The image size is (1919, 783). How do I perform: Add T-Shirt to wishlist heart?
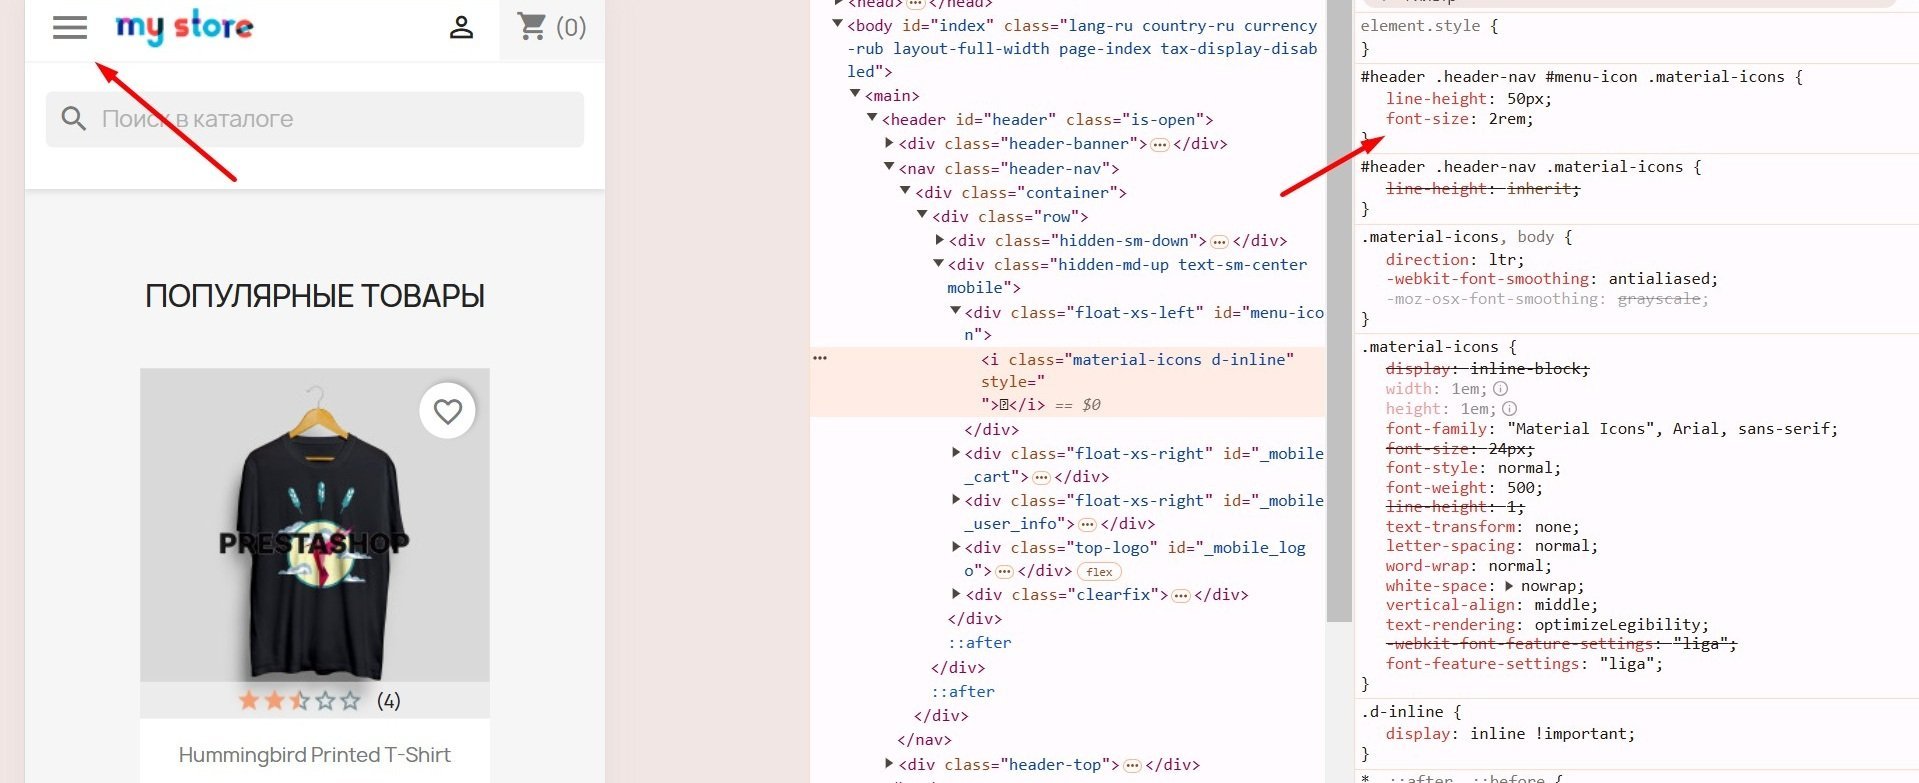(x=447, y=411)
